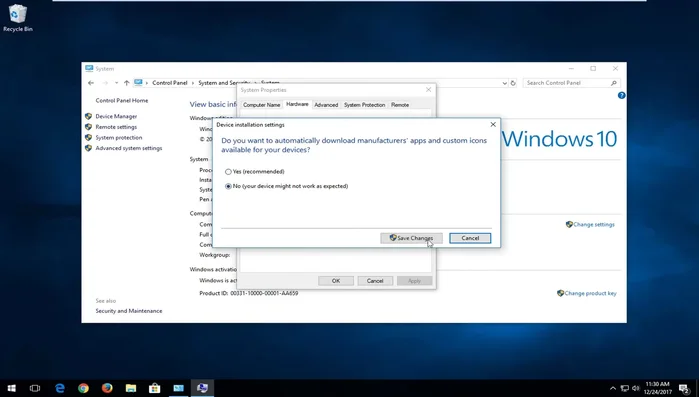Open the System Protection tab
699x397 pixels.
[364, 105]
